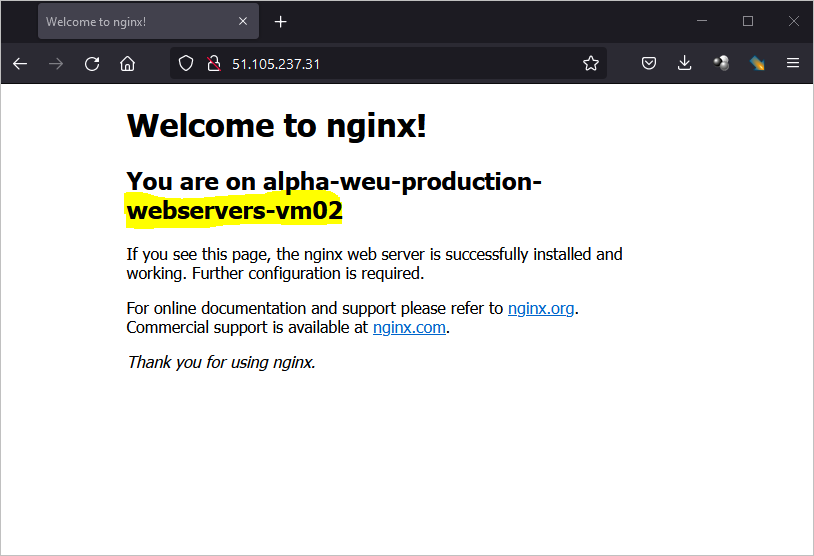Open the Downloads panel
This screenshot has height=556, width=814.
click(x=684, y=63)
